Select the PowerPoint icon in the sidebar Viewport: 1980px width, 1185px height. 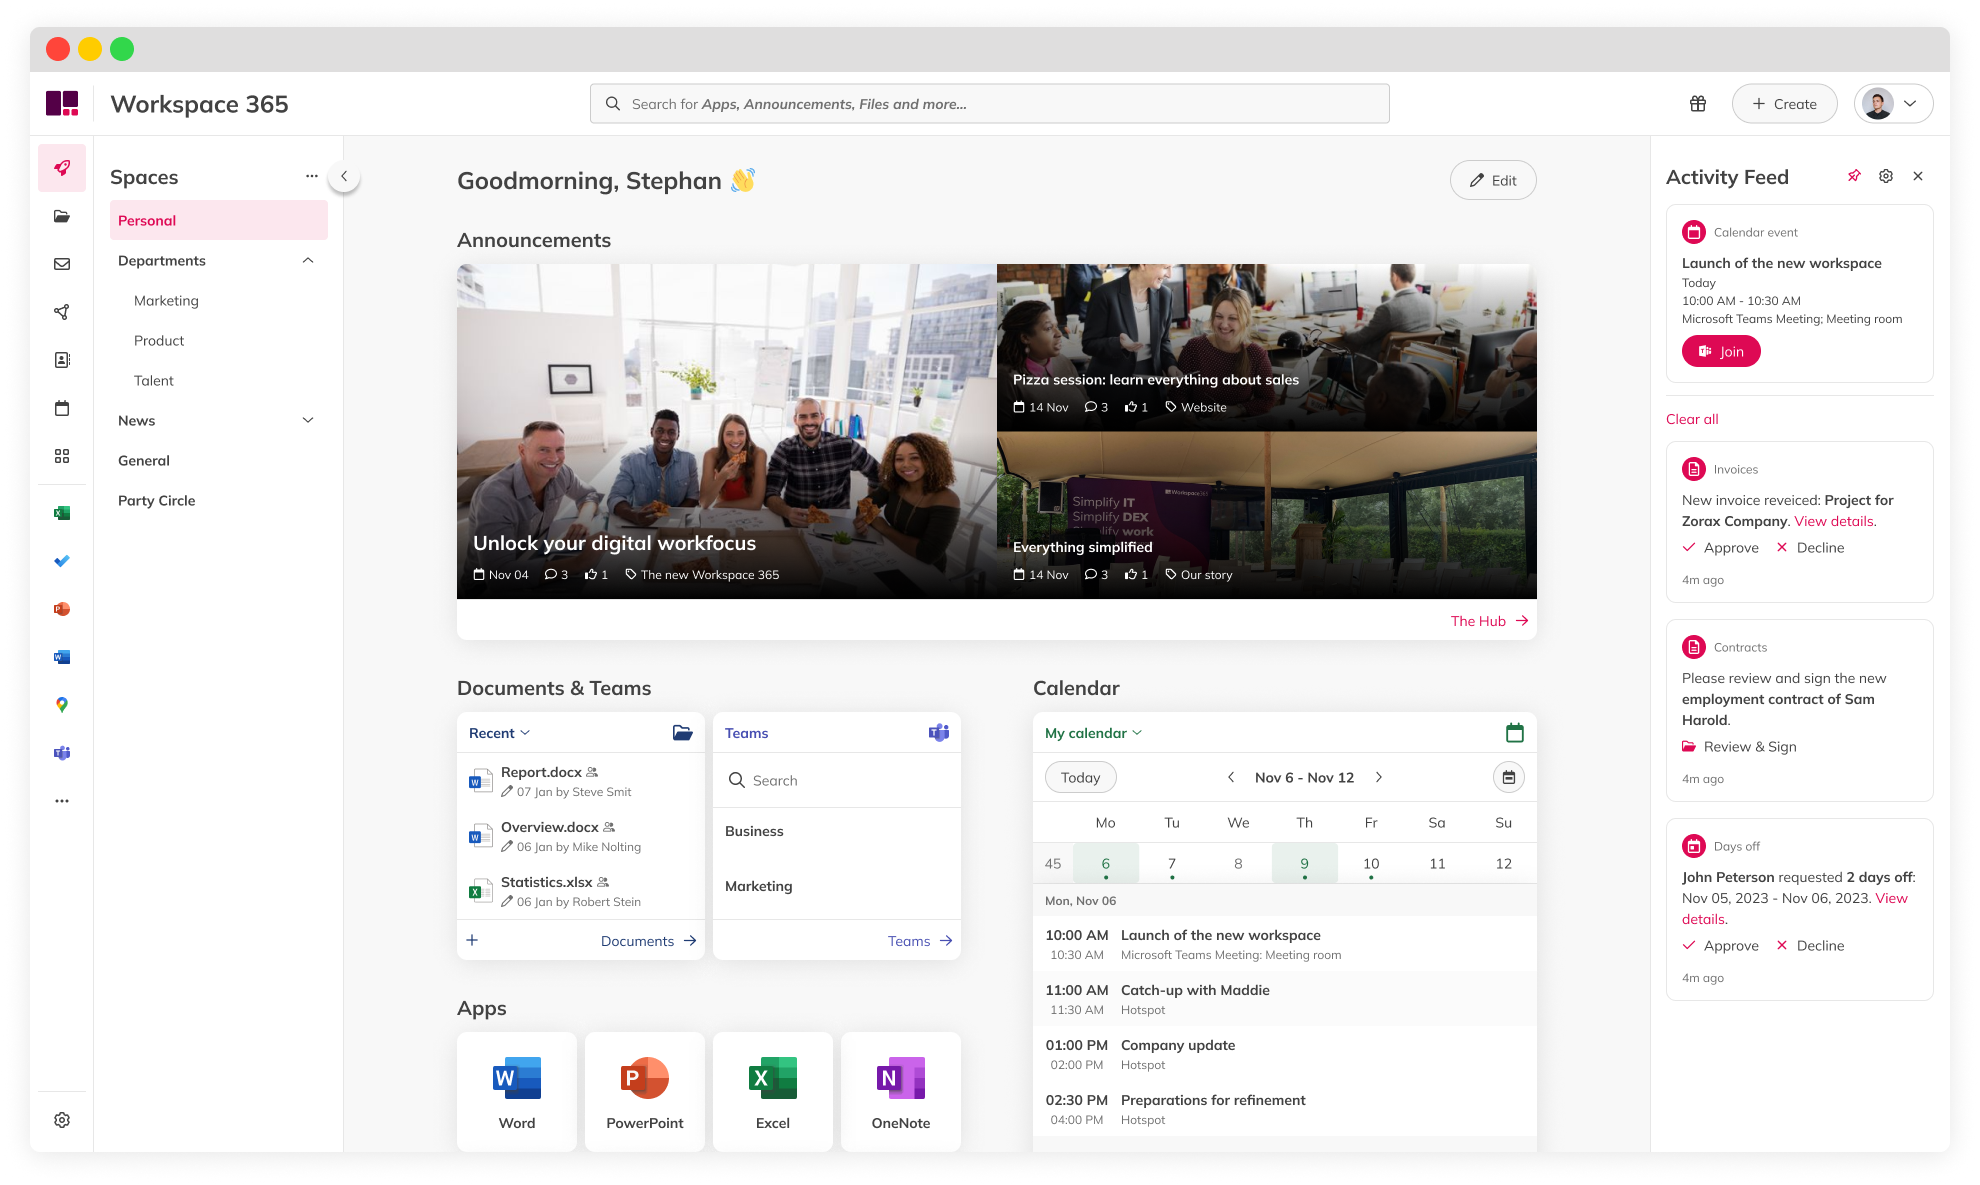point(62,608)
